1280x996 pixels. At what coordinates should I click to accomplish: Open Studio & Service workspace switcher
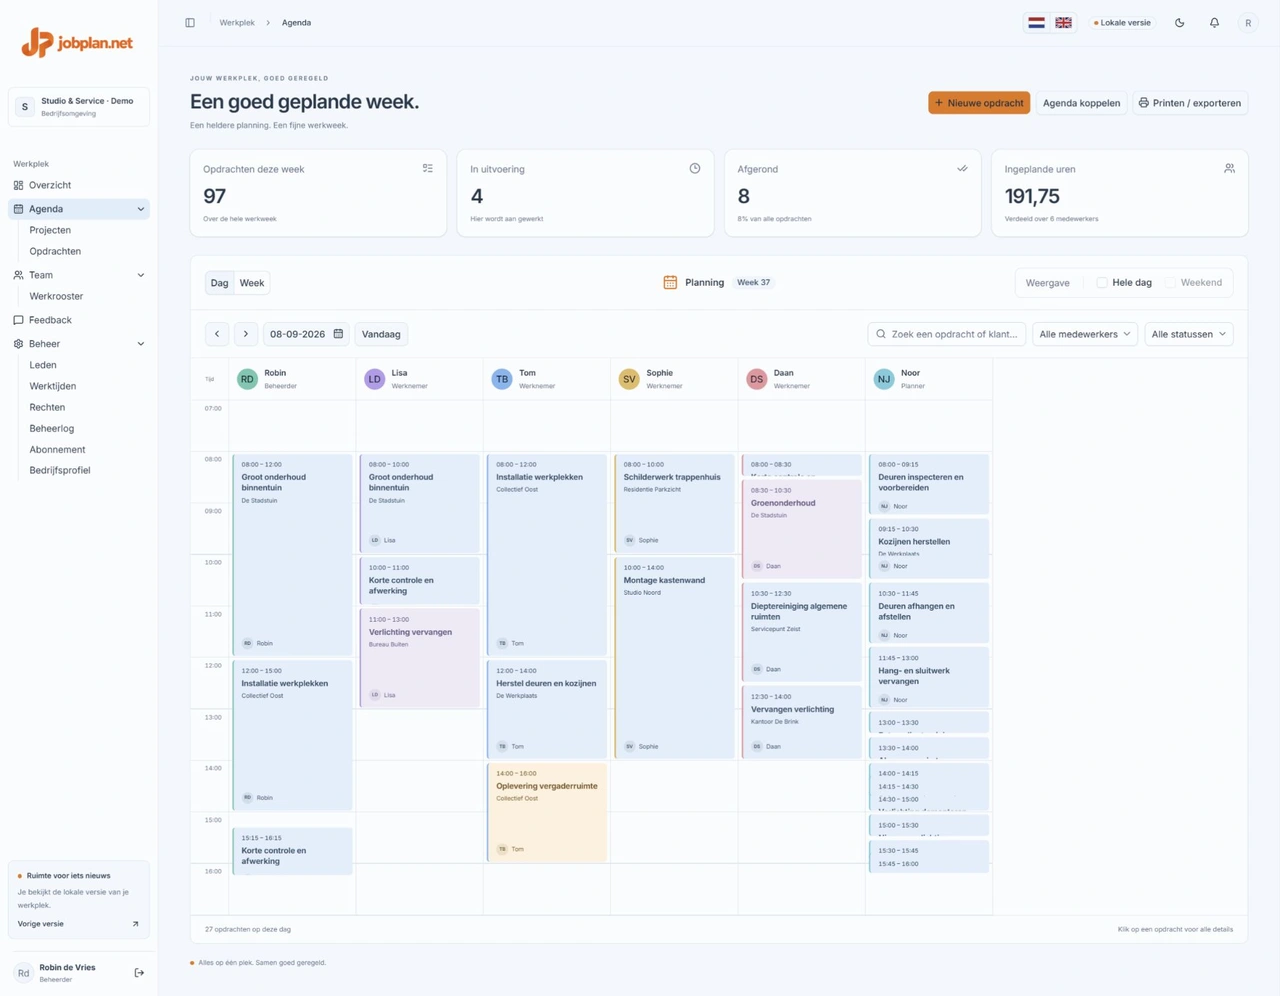pos(79,107)
